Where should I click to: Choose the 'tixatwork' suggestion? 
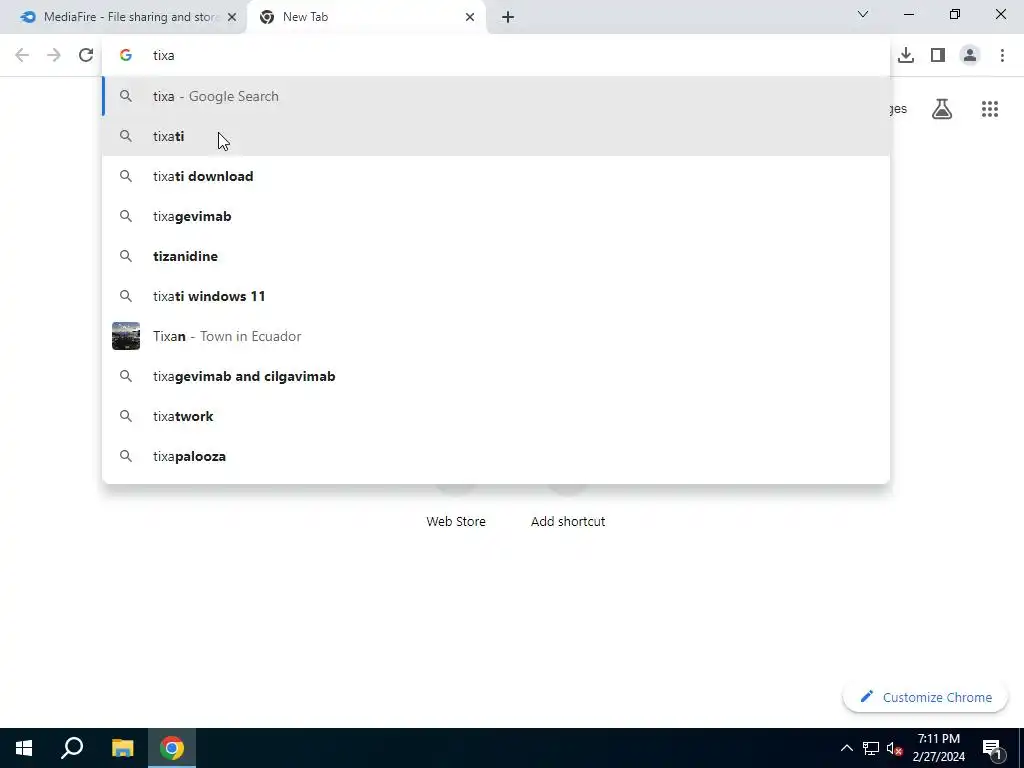496,416
